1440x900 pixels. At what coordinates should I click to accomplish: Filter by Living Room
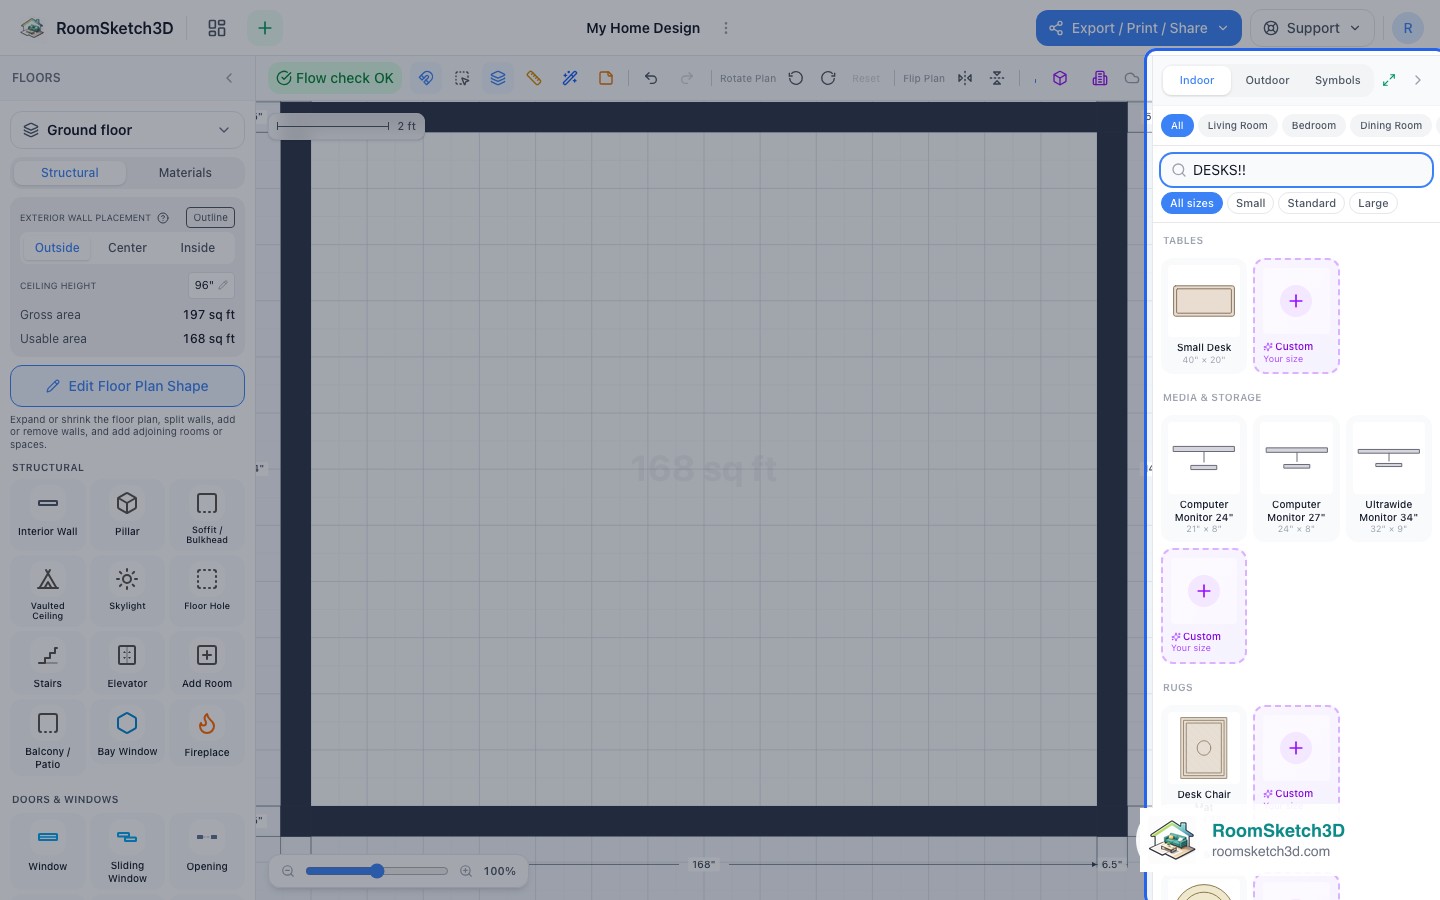click(1237, 126)
